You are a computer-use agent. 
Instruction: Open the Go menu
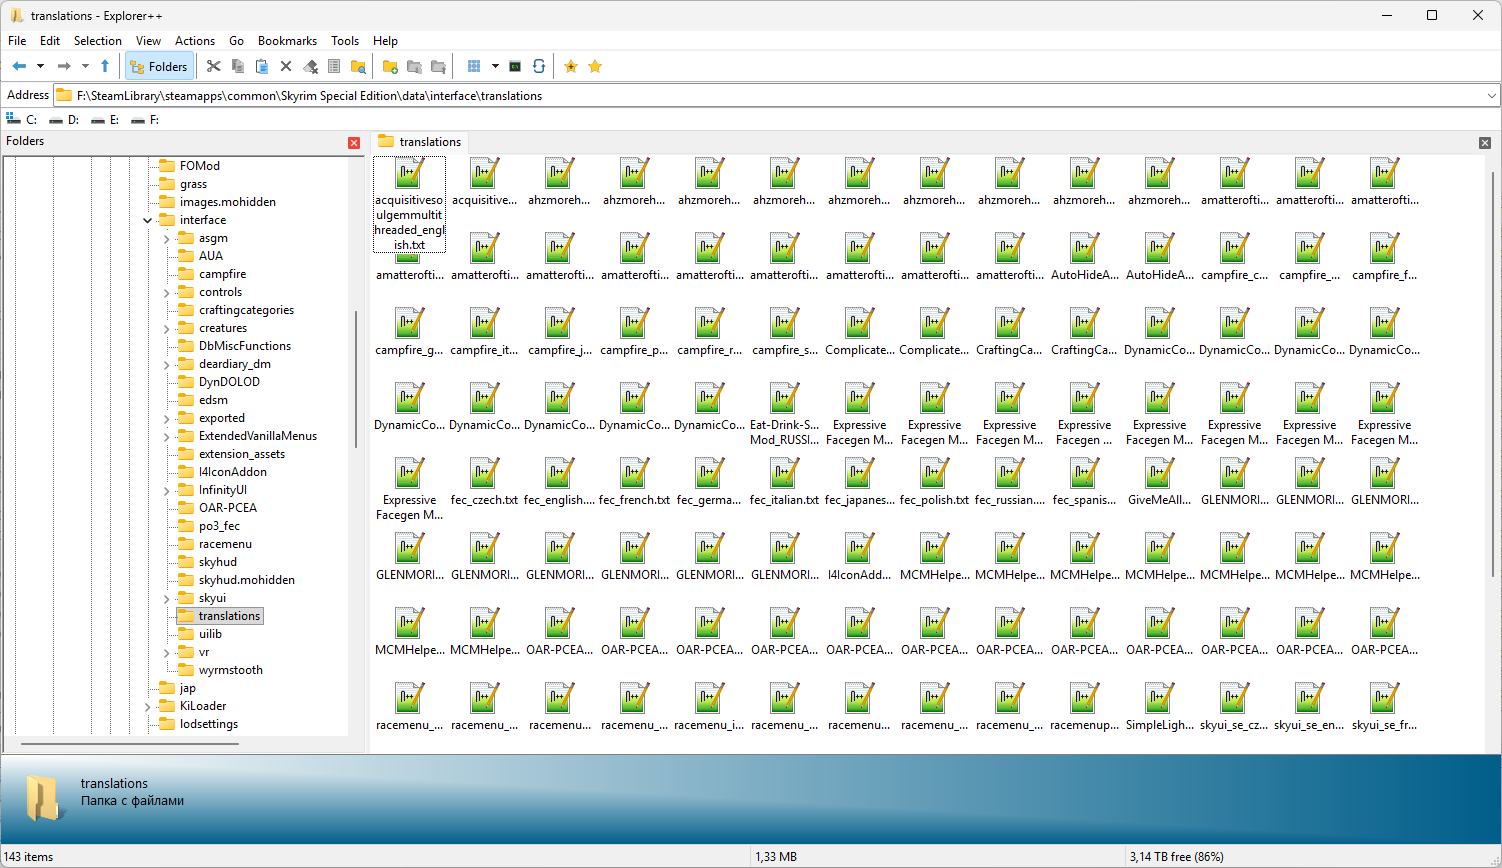click(236, 41)
